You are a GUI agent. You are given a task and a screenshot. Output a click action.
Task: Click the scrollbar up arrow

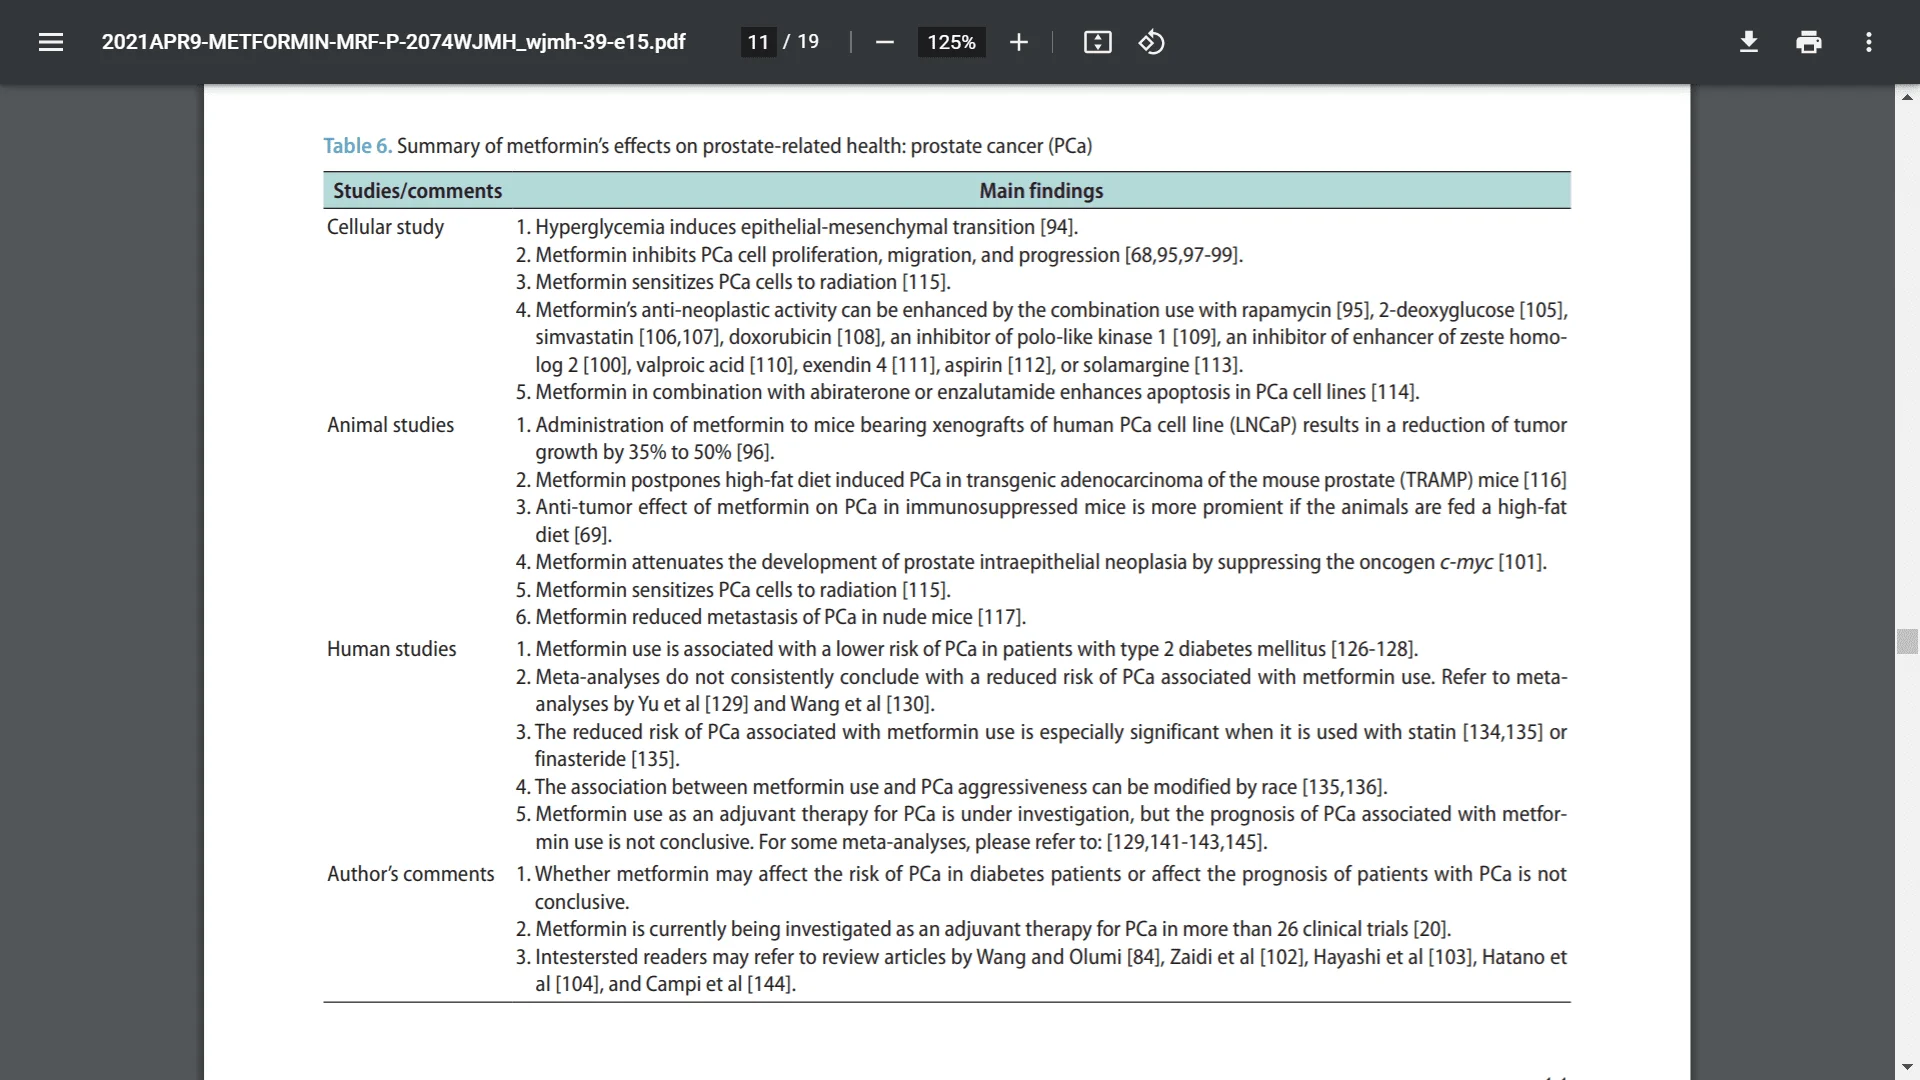(1907, 97)
